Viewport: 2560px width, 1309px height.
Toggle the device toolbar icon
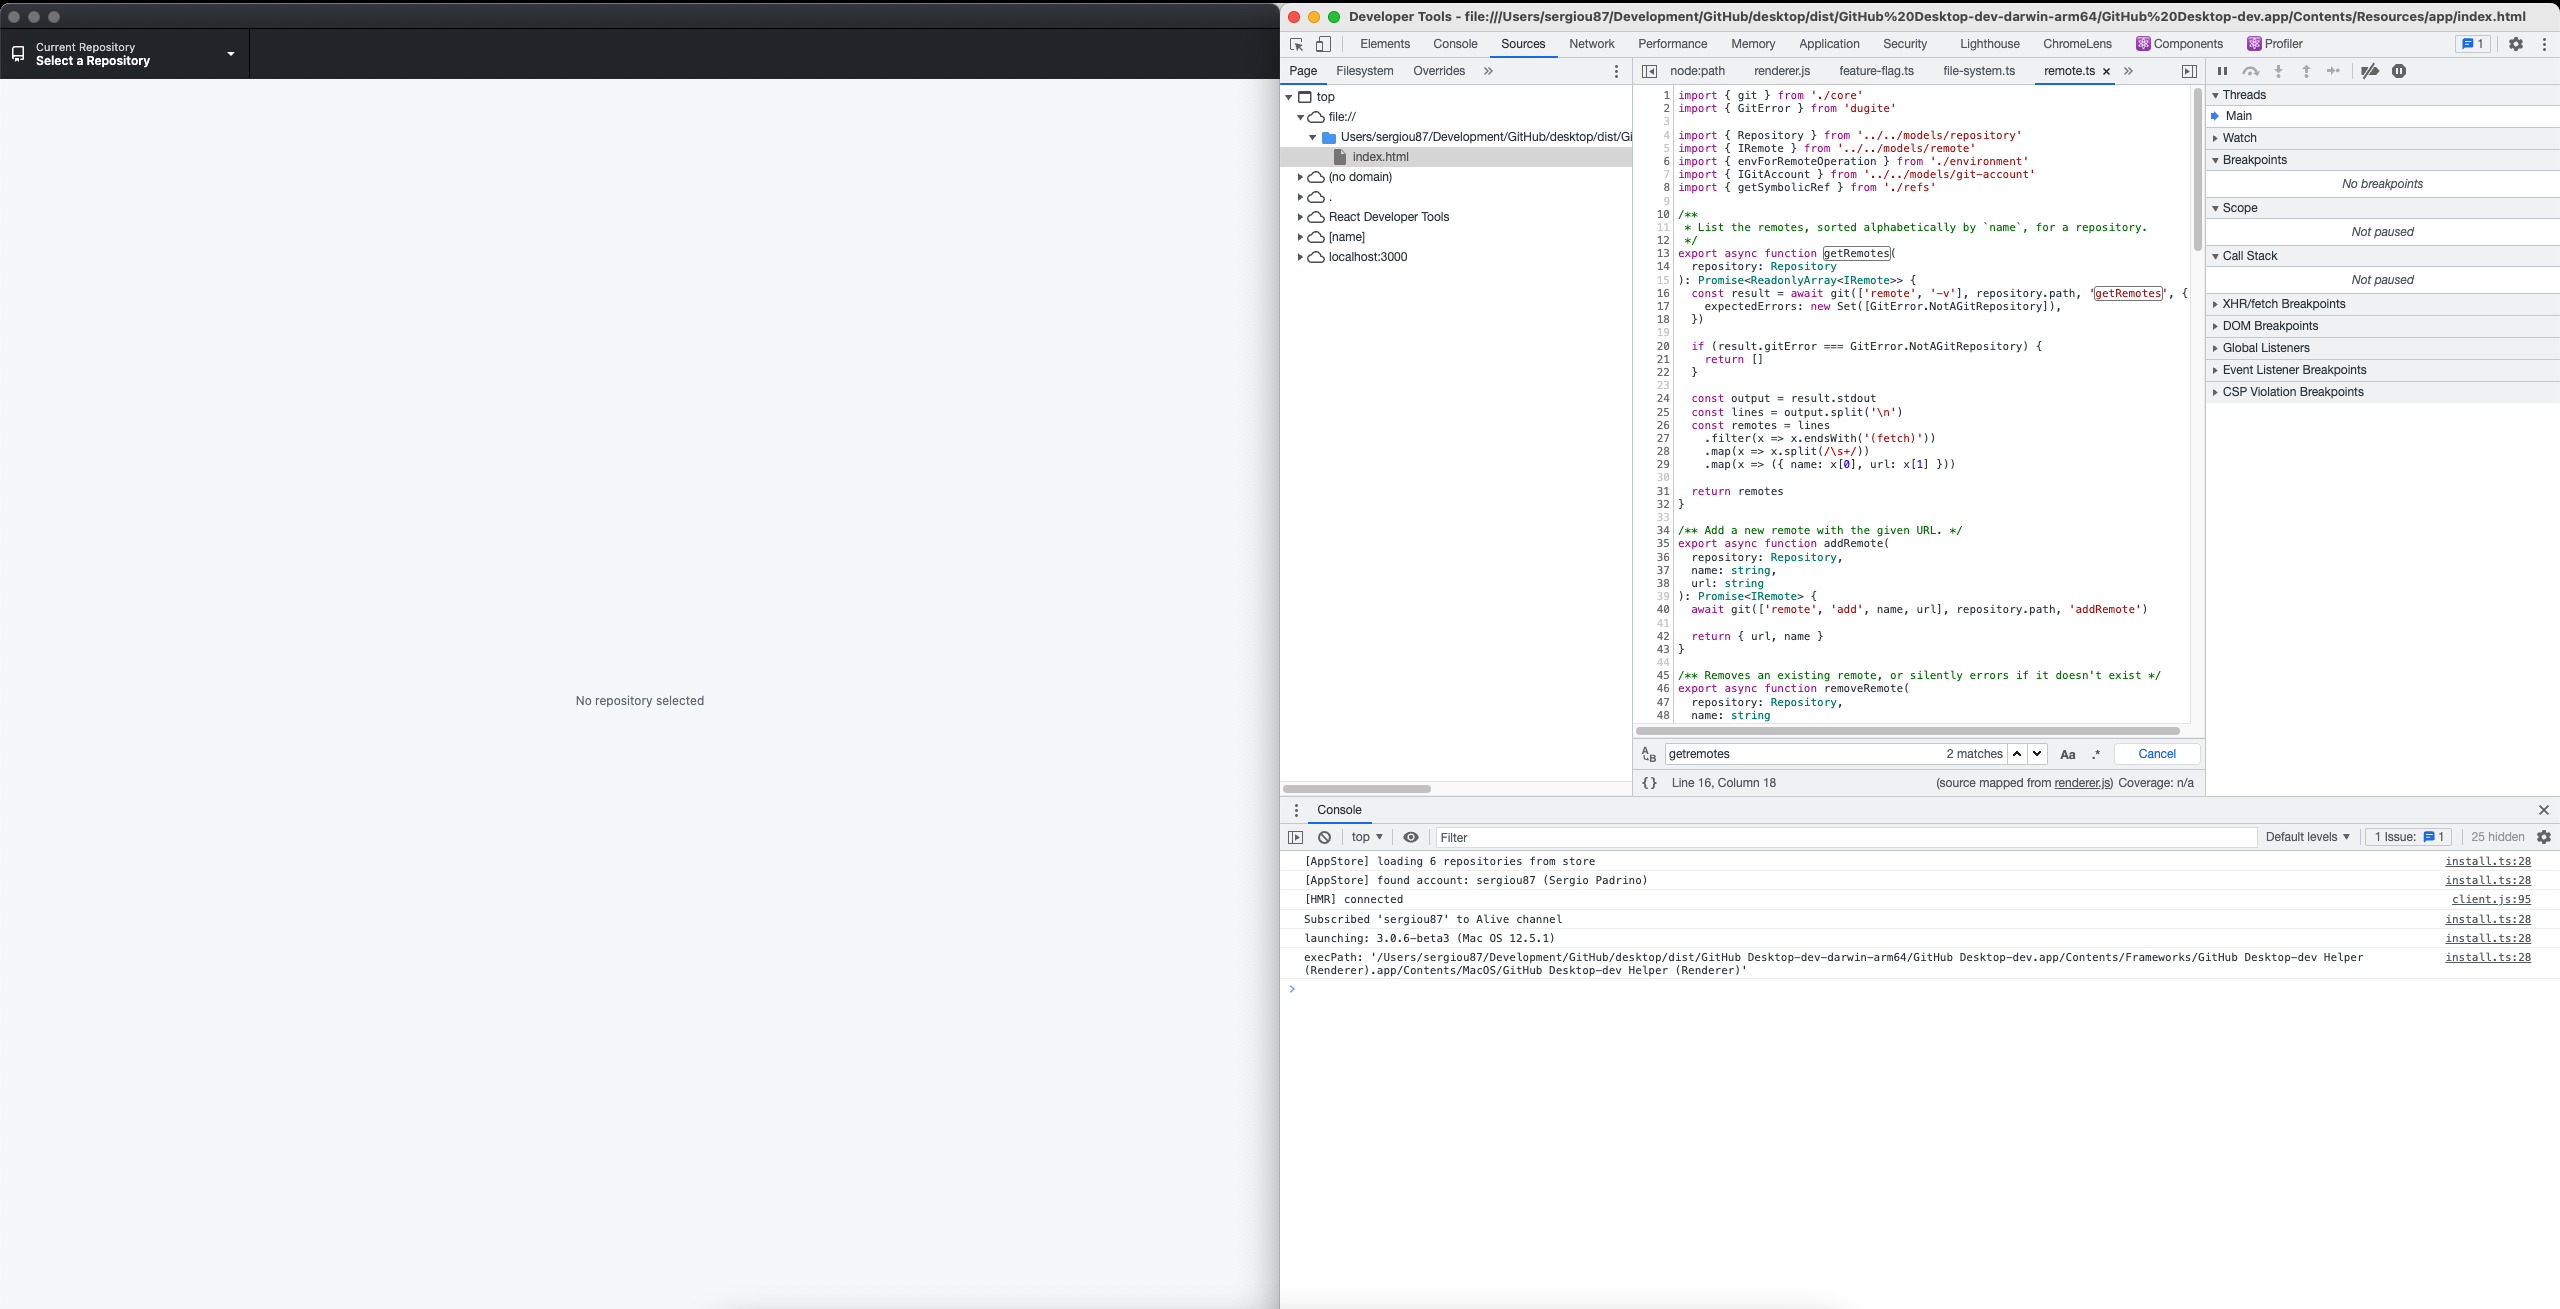click(x=1323, y=44)
